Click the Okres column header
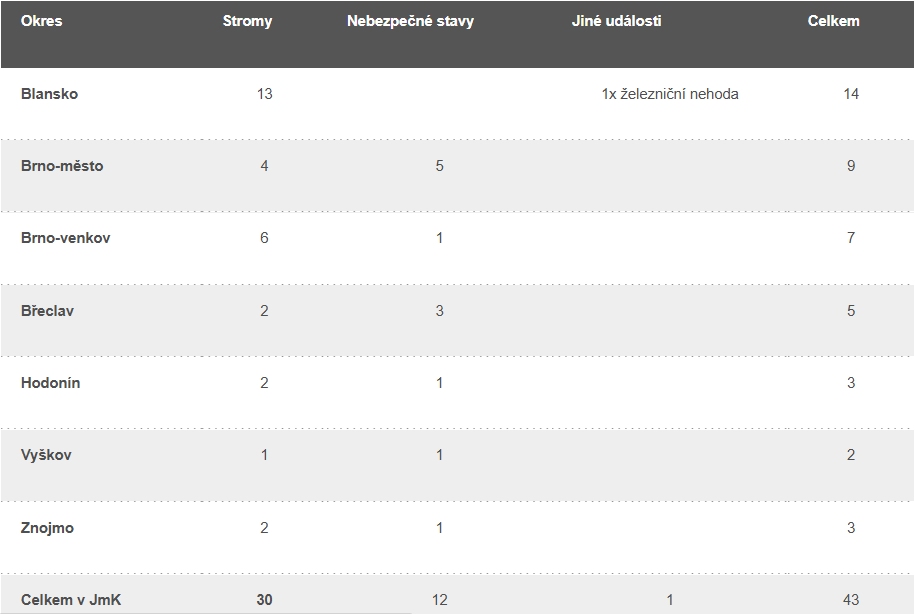Image resolution: width=915 pixels, height=614 pixels. coord(41,21)
